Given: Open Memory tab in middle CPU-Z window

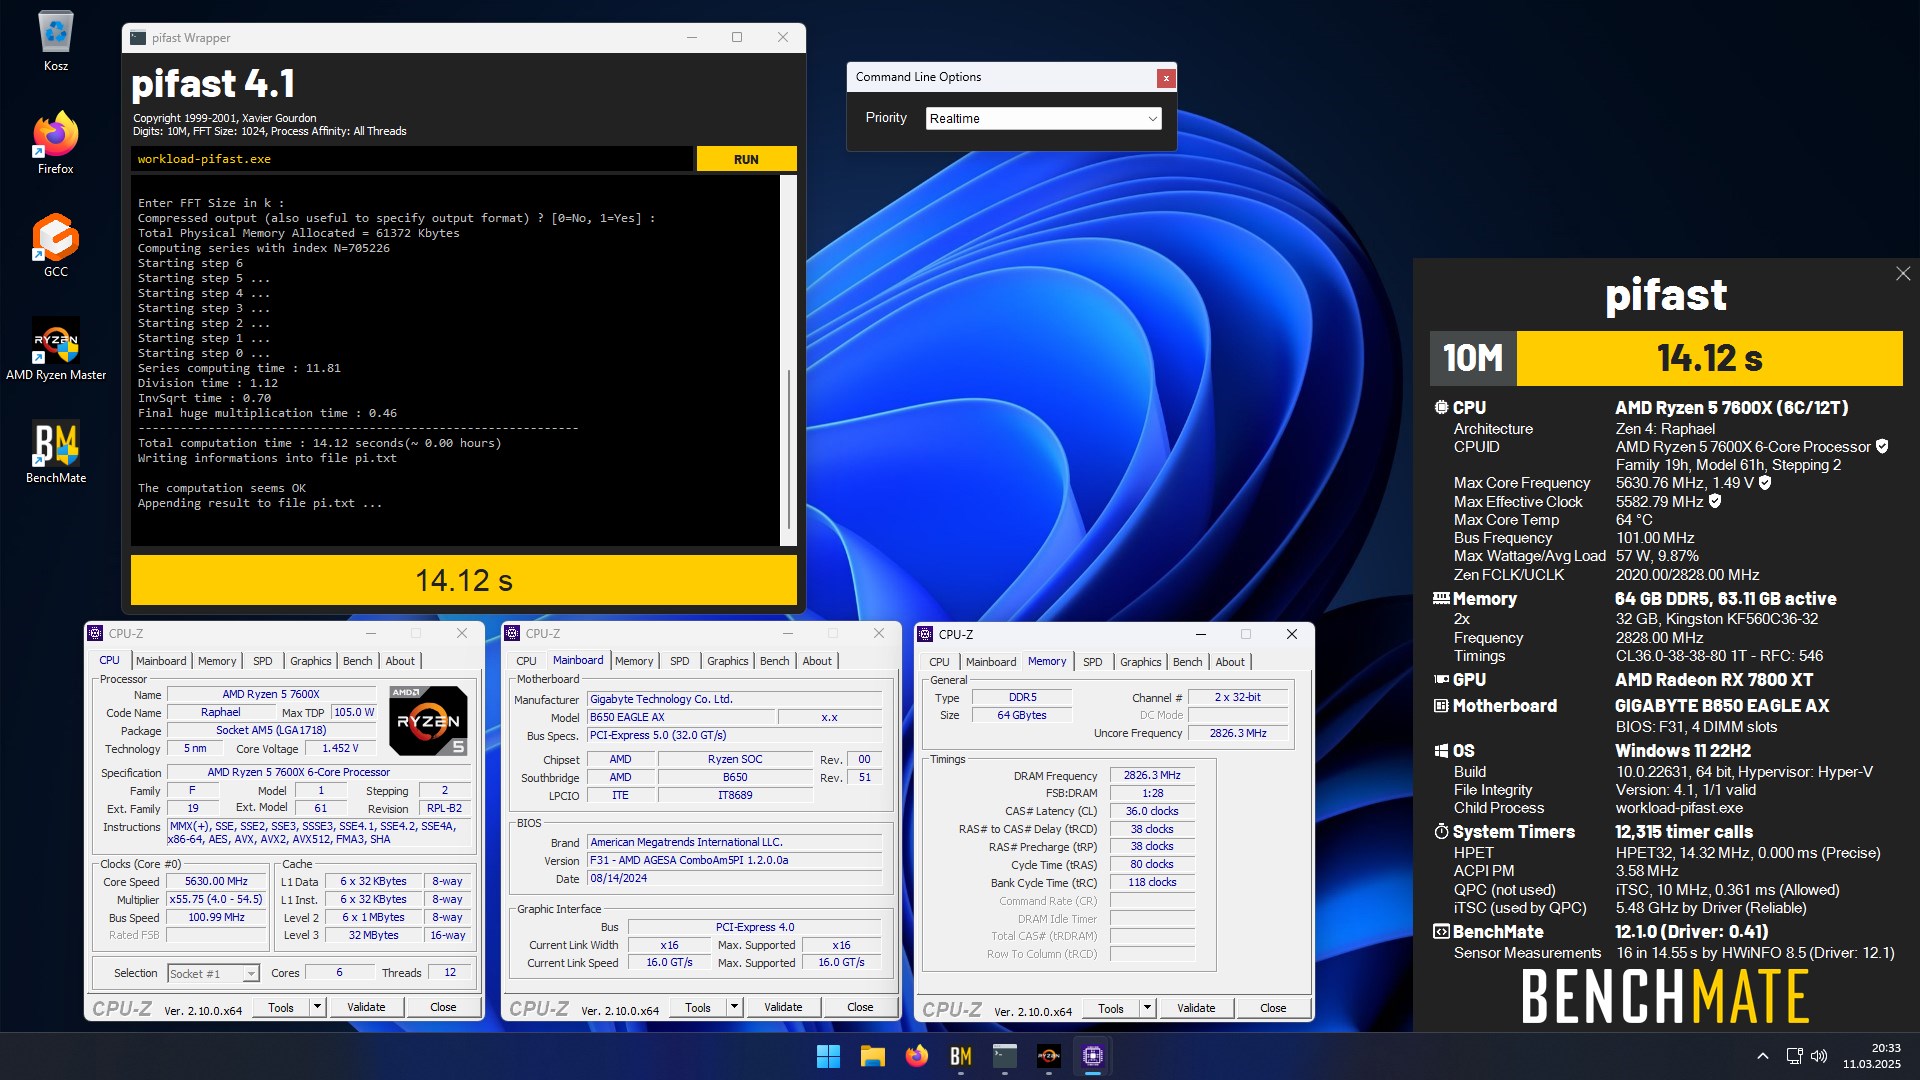Looking at the screenshot, I should (x=634, y=661).
